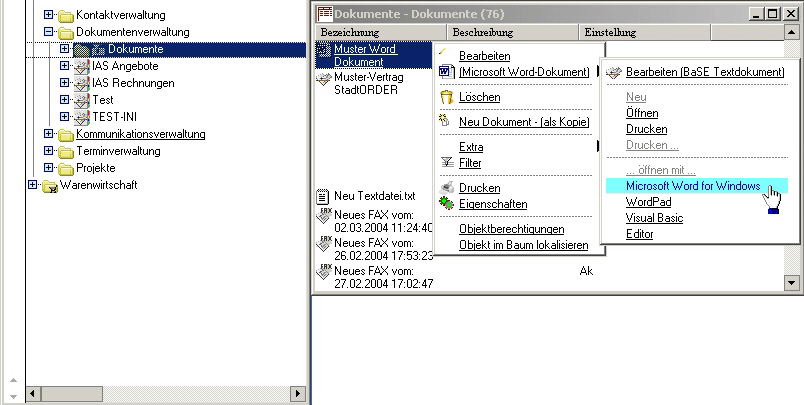The image size is (804, 405).
Task: Click the Muster-Vertrag StadtORDER document icon
Action: 323,77
